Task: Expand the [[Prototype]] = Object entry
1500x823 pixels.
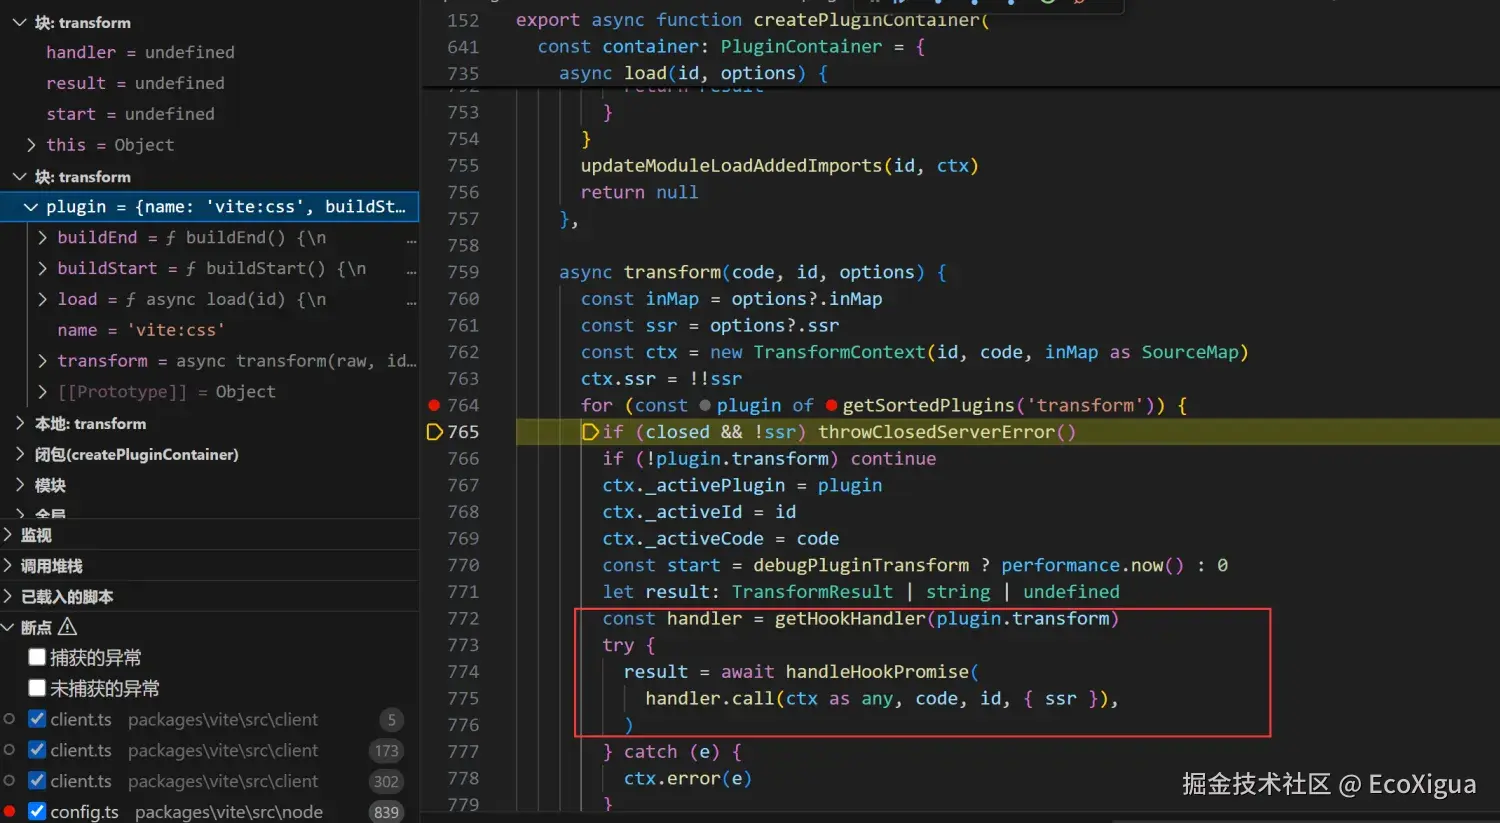Action: pos(42,392)
